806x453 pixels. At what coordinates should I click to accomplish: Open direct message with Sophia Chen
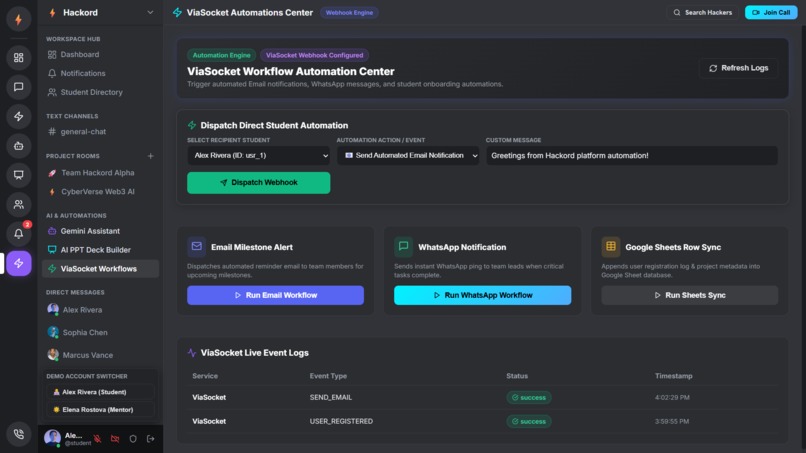[100, 333]
